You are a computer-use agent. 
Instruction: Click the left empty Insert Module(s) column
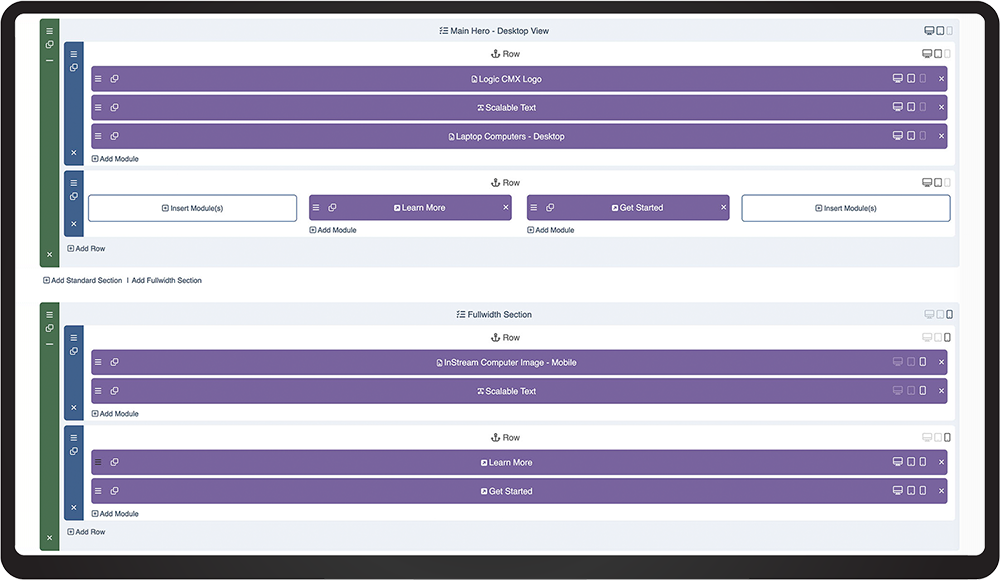tap(192, 208)
